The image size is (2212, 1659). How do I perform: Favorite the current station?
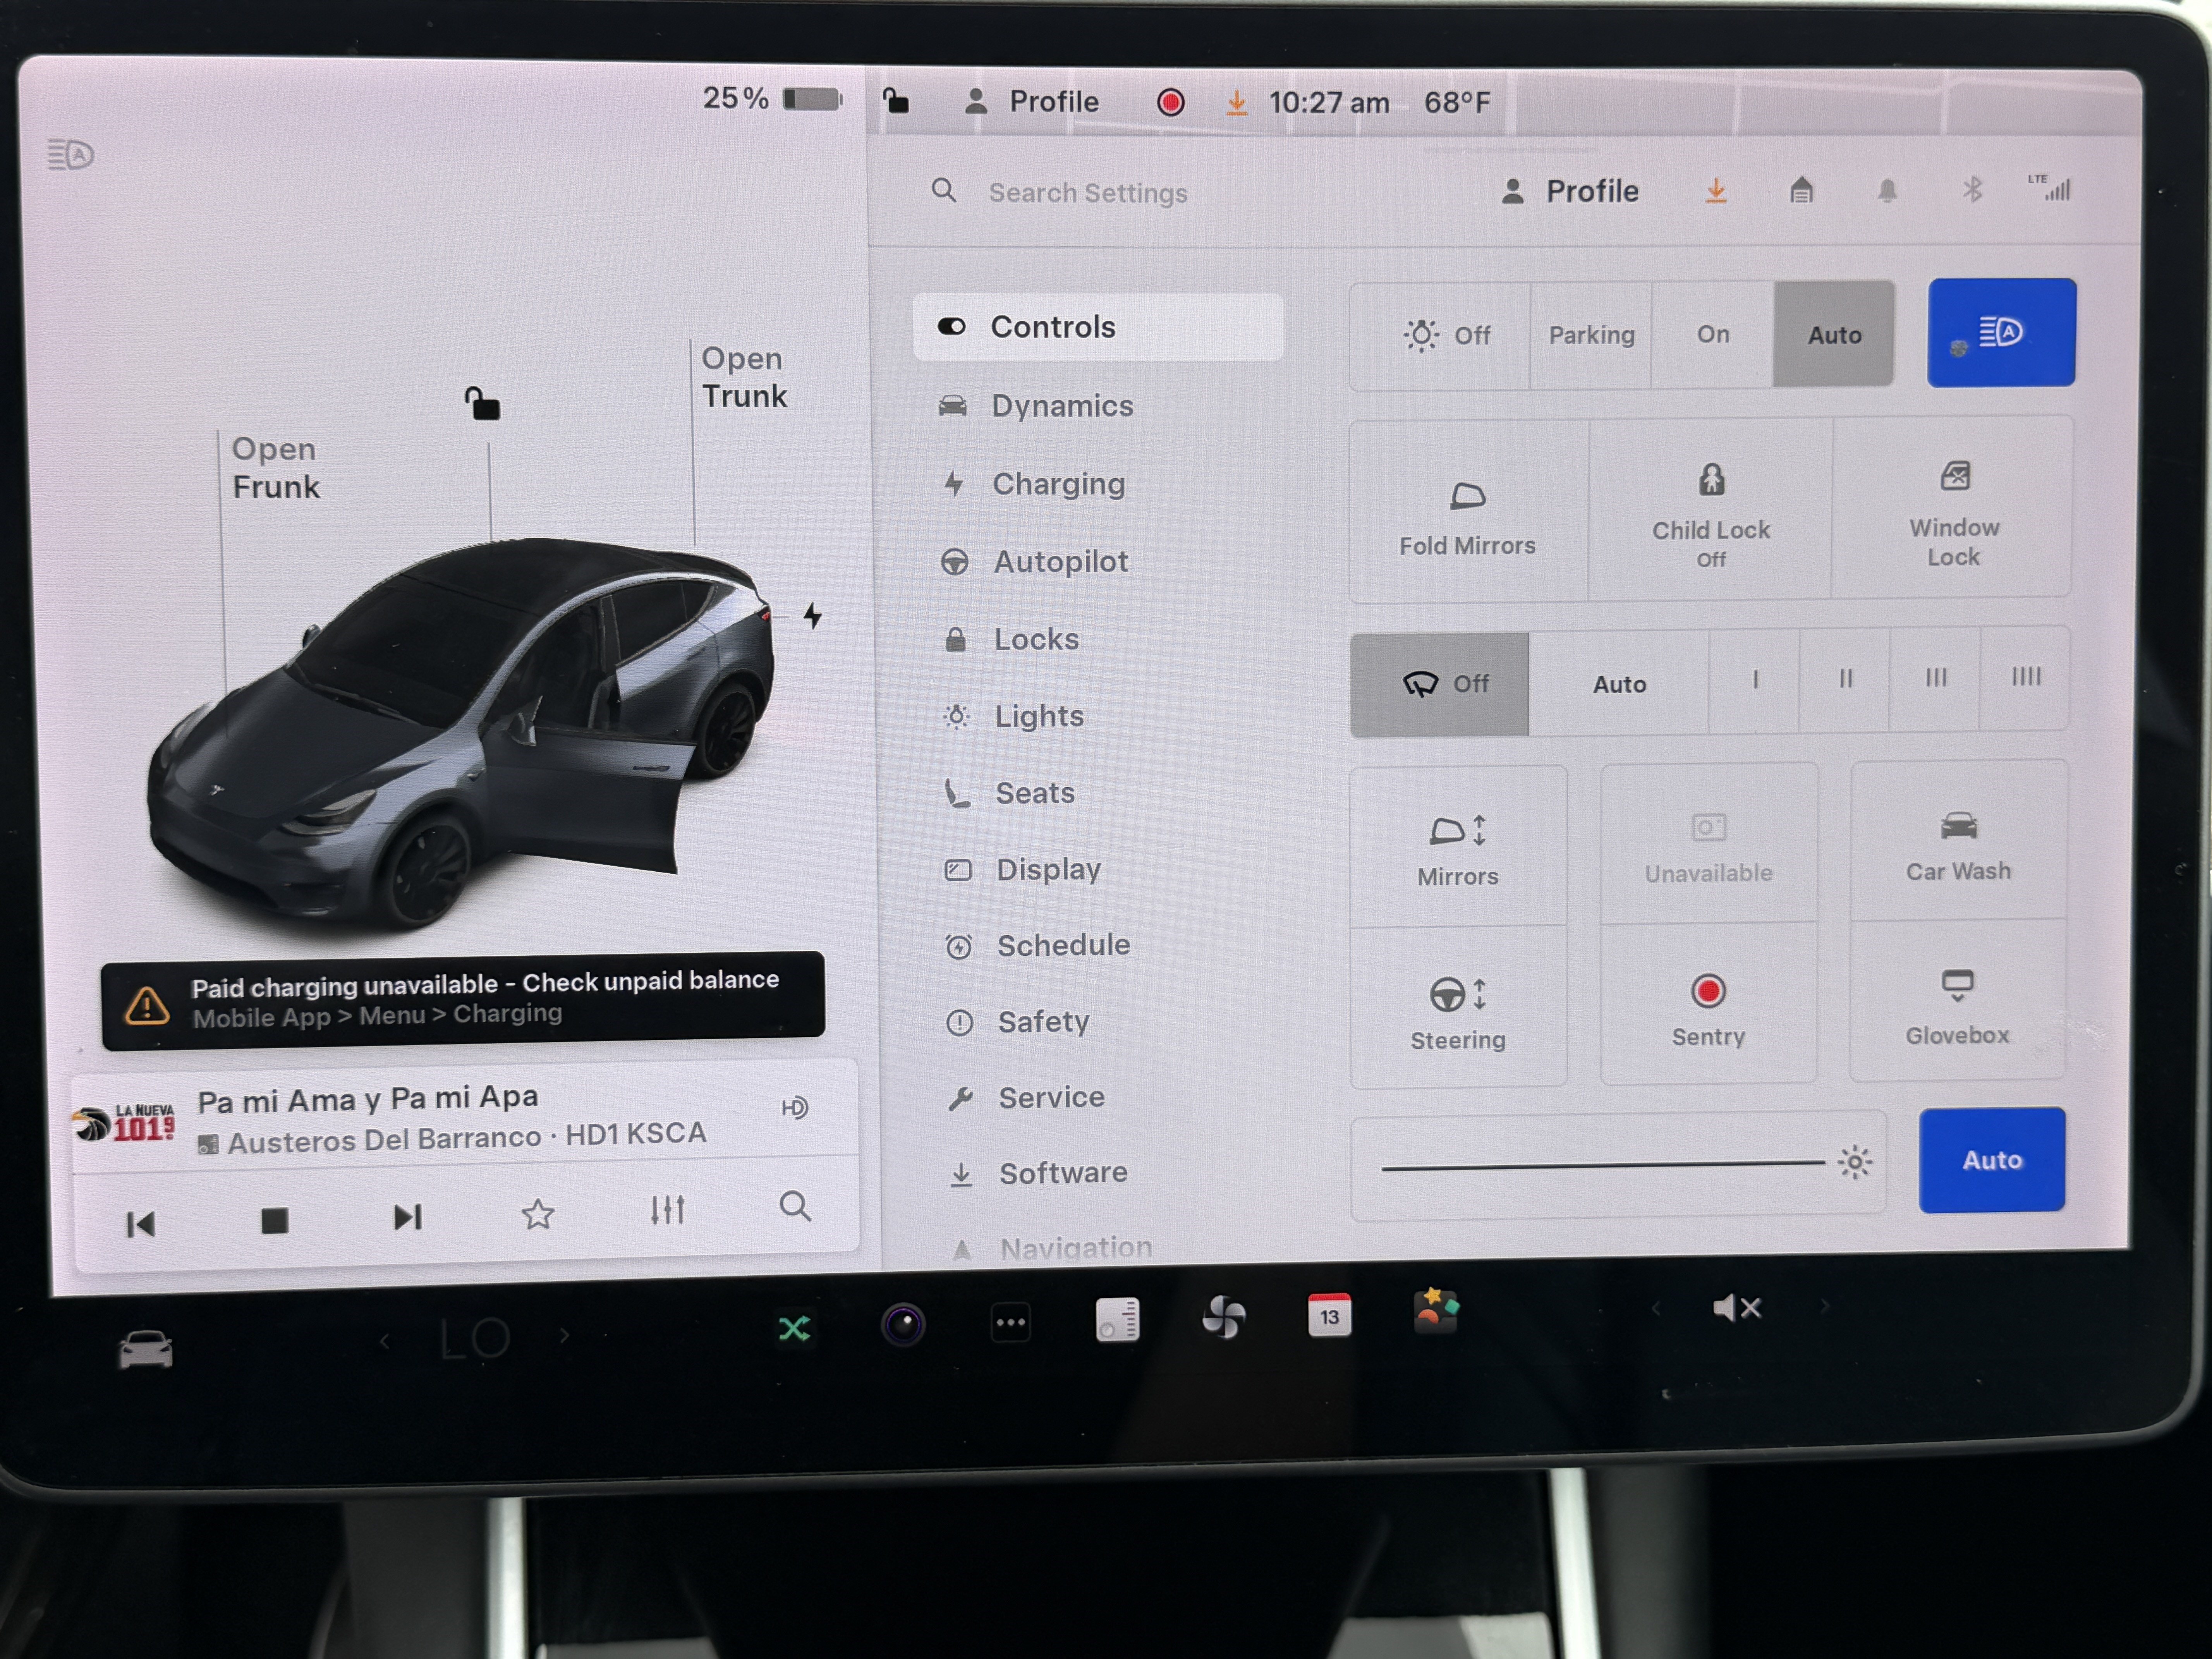[x=538, y=1214]
